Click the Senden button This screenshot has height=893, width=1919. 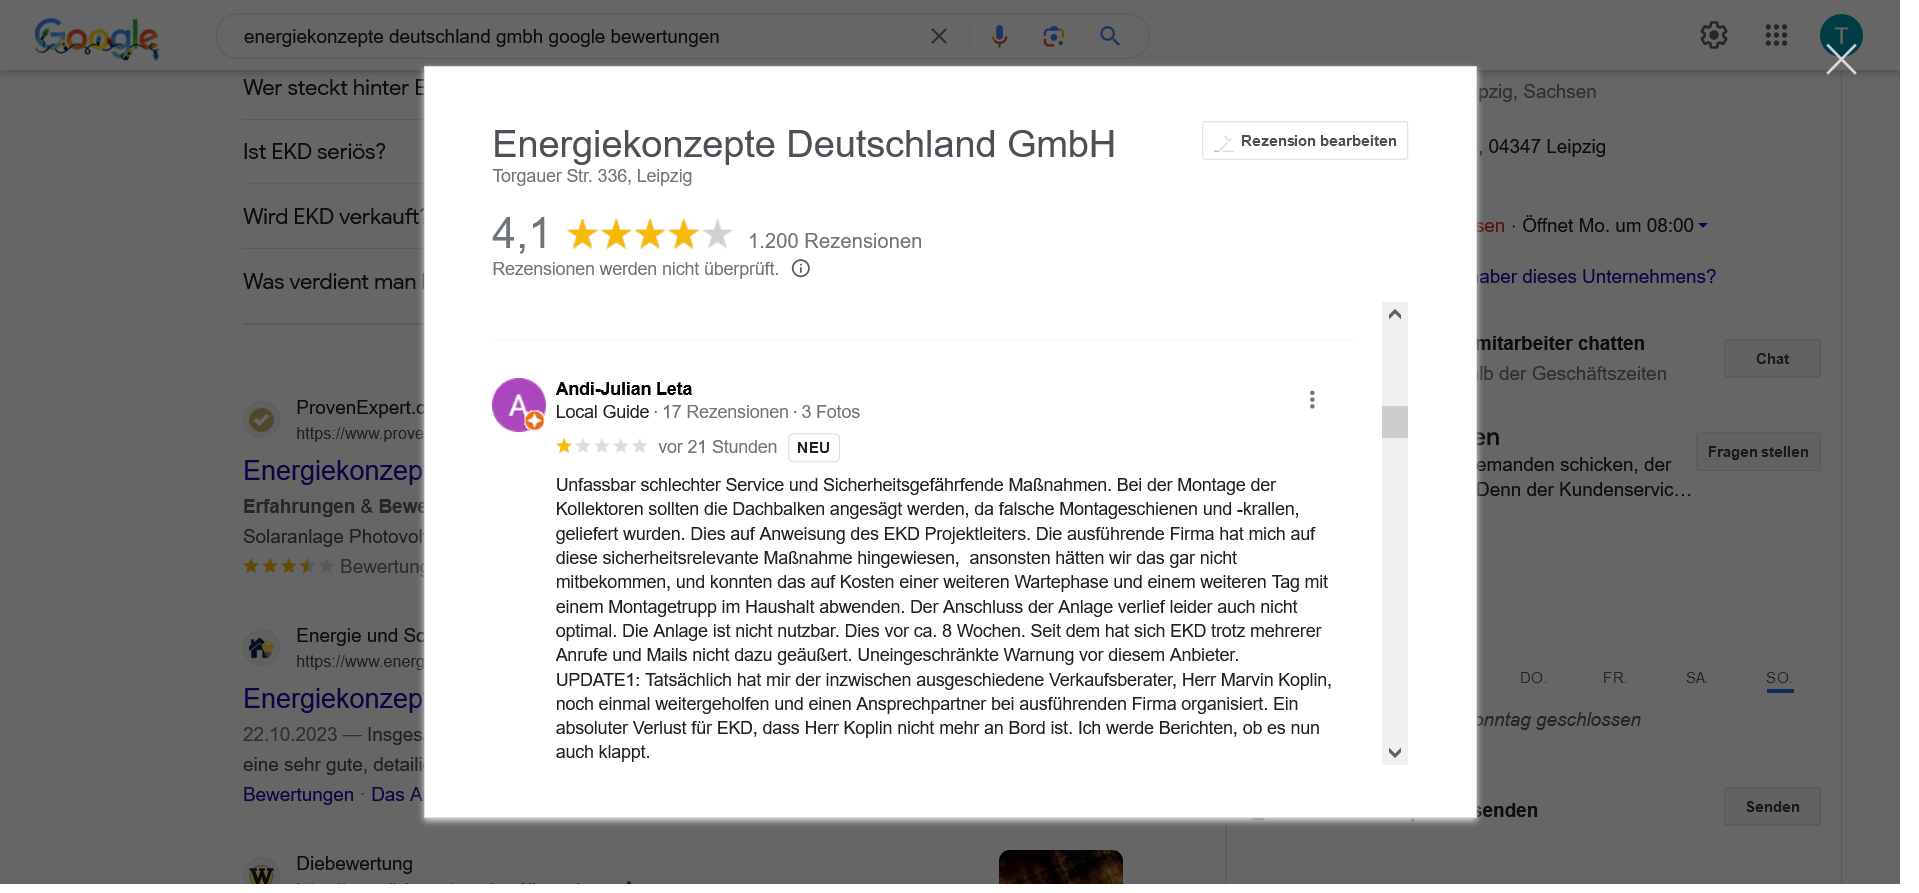1772,807
